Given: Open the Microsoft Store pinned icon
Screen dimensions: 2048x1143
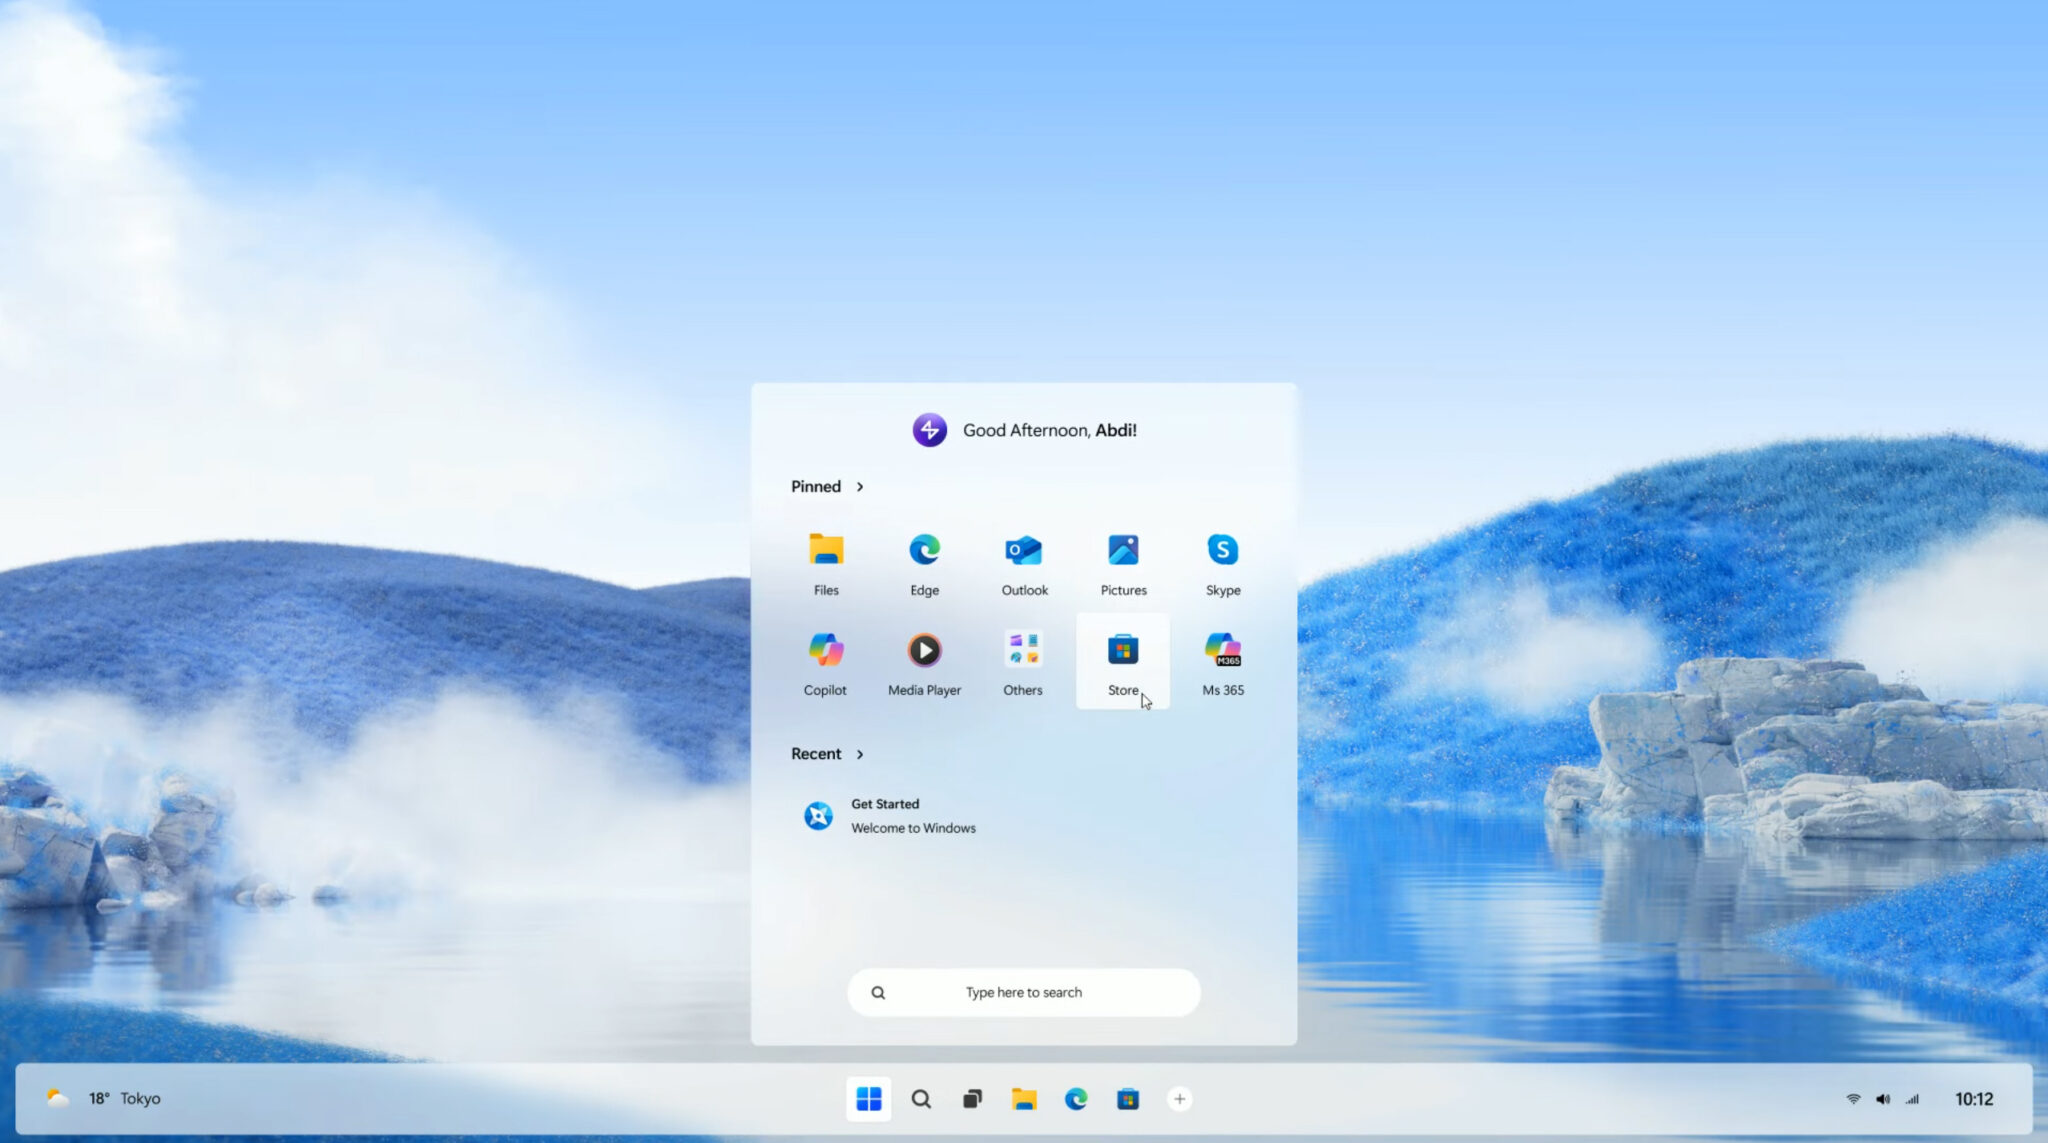Looking at the screenshot, I should point(1122,660).
